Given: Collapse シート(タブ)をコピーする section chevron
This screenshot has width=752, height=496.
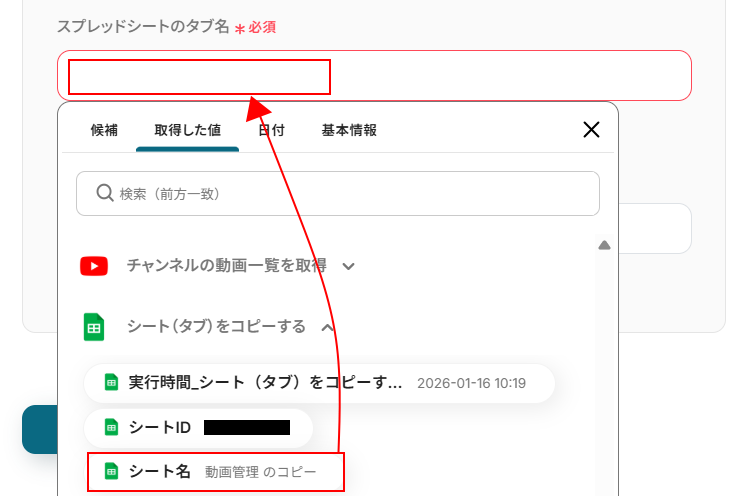Looking at the screenshot, I should point(328,328).
